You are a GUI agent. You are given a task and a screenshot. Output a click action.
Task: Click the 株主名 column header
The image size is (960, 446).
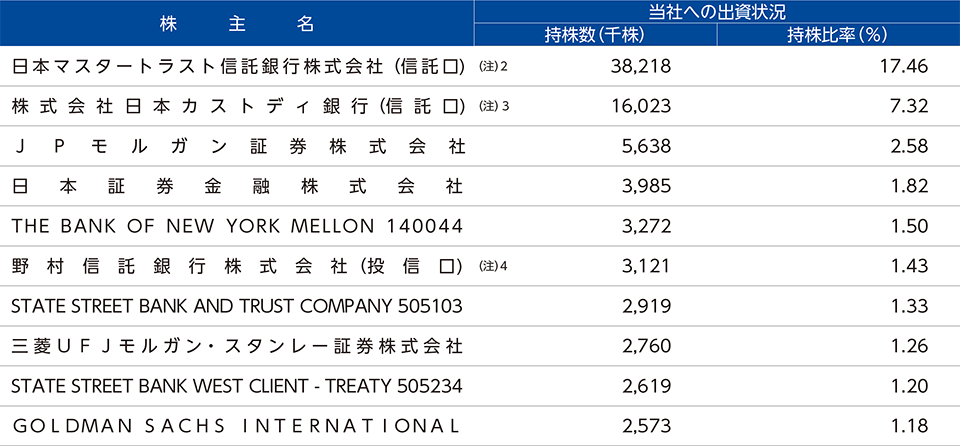[236, 23]
